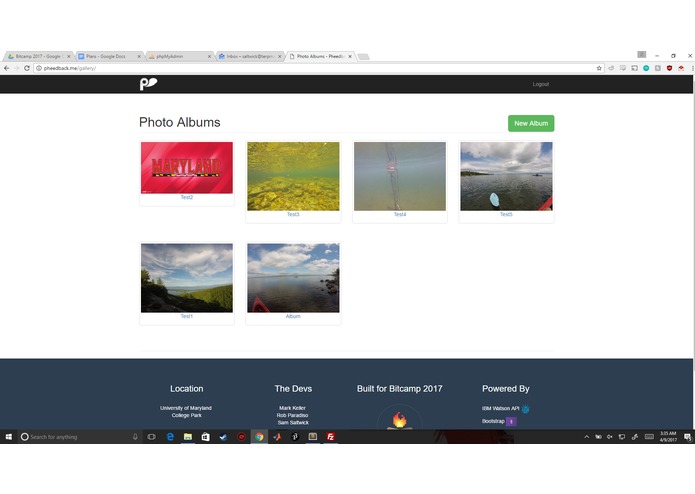Click the Search for anything taskbar box
Viewport: 695px width, 494px height.
click(x=80, y=437)
